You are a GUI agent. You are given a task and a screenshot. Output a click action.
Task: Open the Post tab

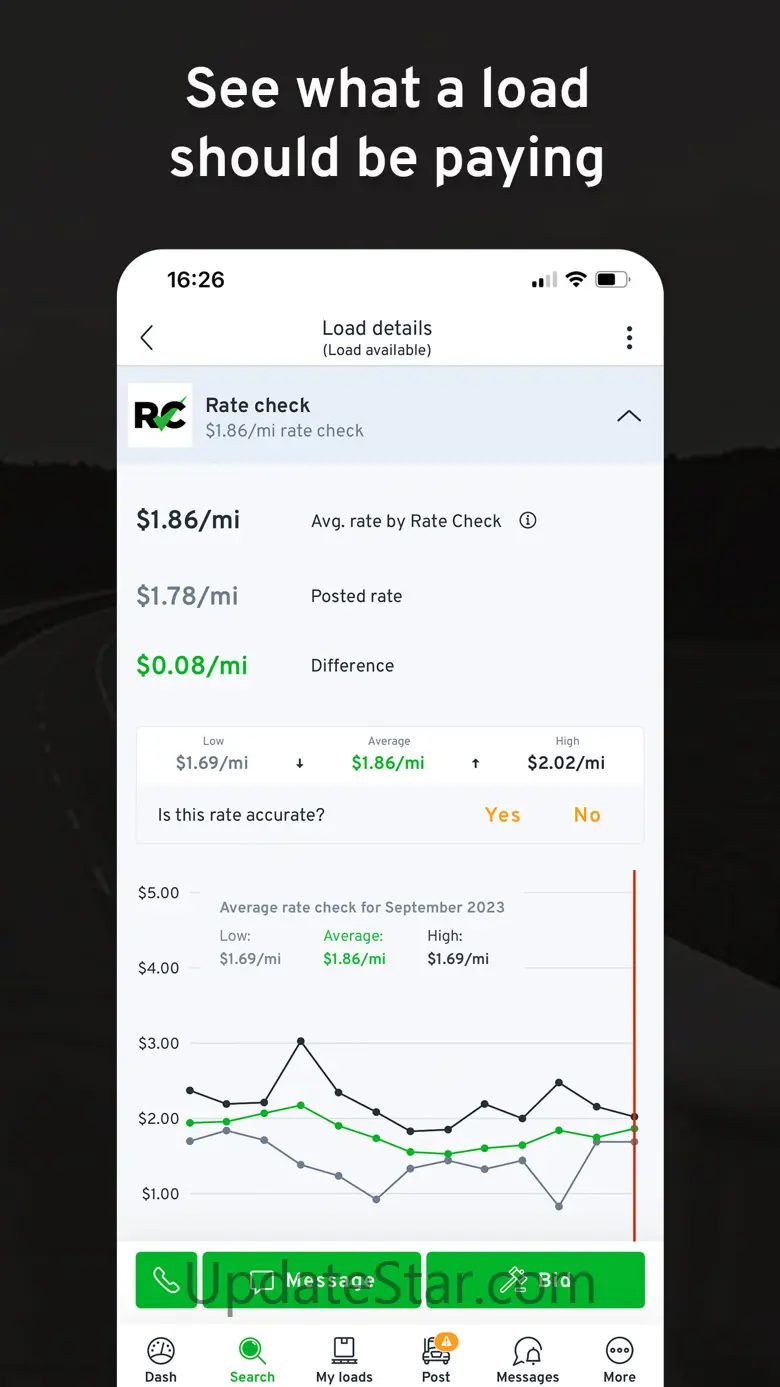[436, 1360]
